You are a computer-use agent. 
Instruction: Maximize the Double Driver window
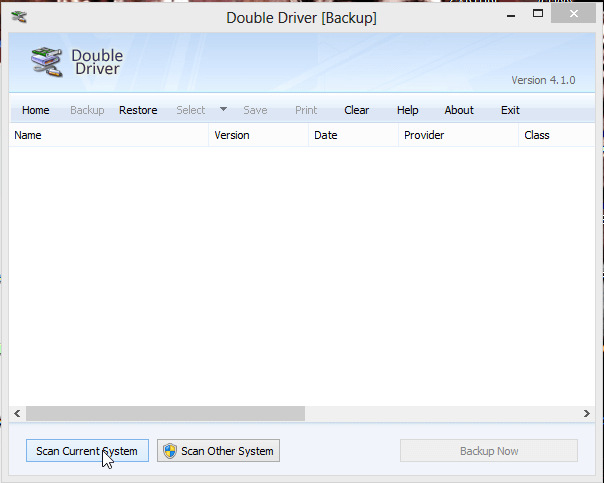click(x=538, y=14)
